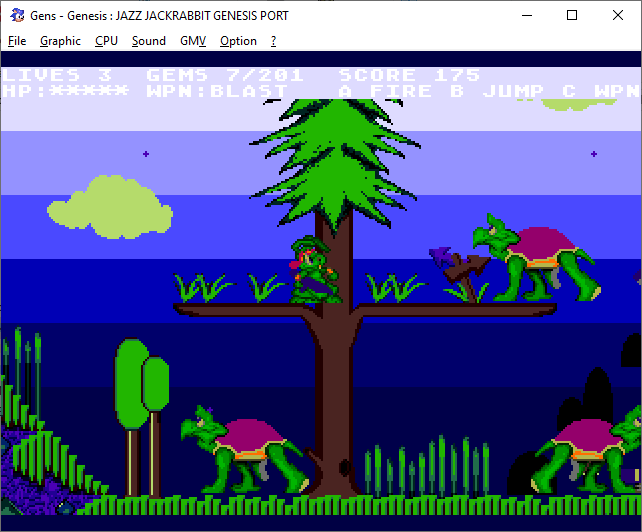Open the File menu

point(17,41)
